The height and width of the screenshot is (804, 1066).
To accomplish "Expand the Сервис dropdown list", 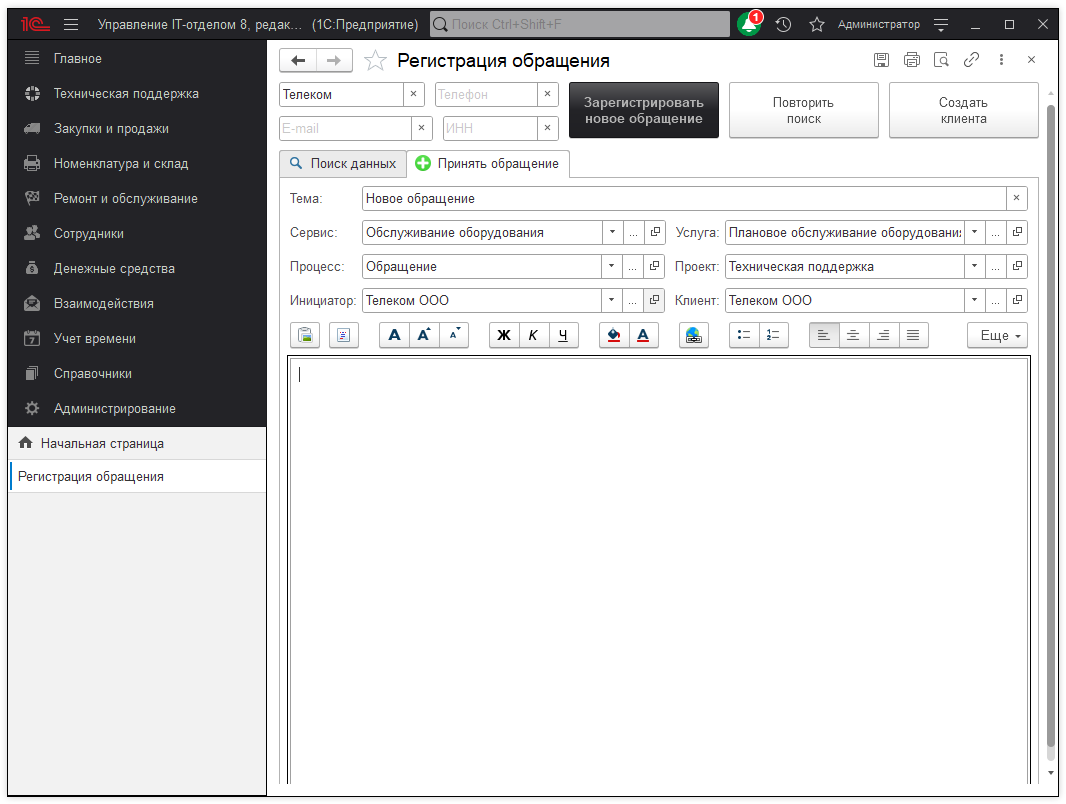I will 612,233.
